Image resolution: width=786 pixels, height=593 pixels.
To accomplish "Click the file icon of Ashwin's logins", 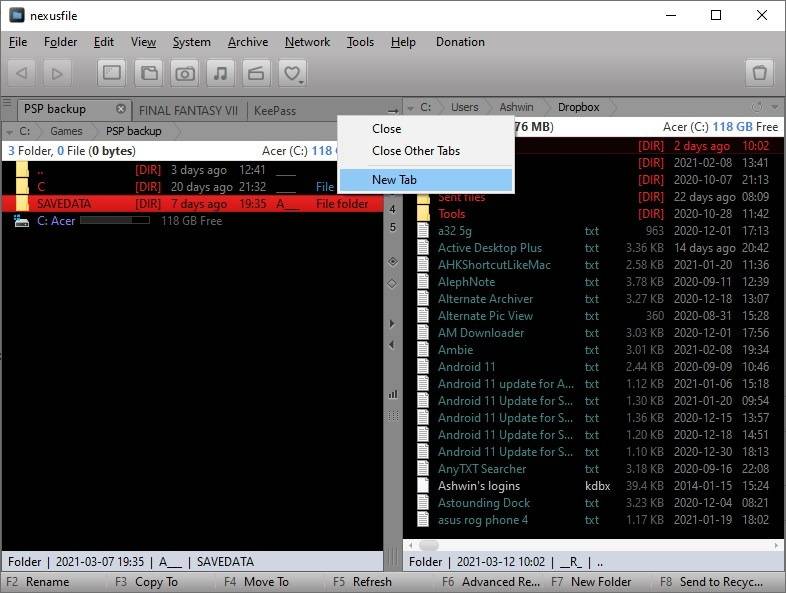I will click(424, 486).
